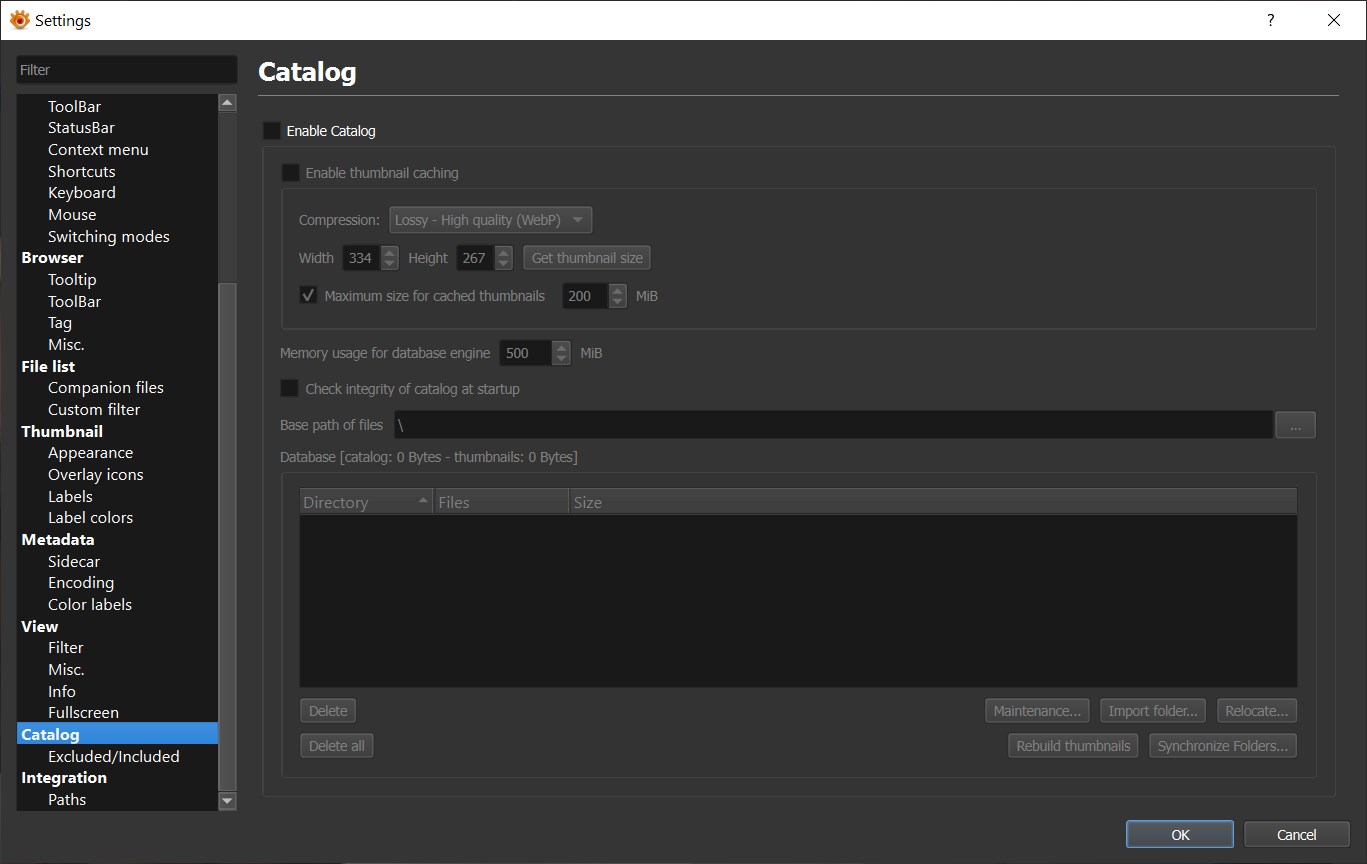The height and width of the screenshot is (864, 1367).
Task: Click the Cancel button
Action: point(1296,835)
